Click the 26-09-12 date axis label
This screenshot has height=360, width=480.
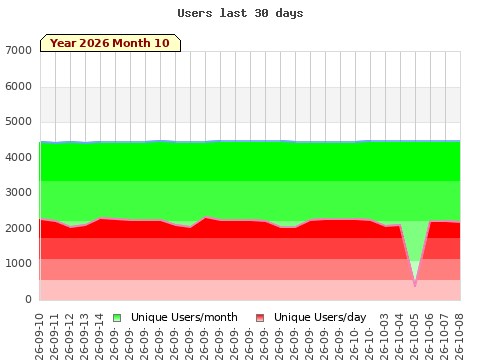69,336
